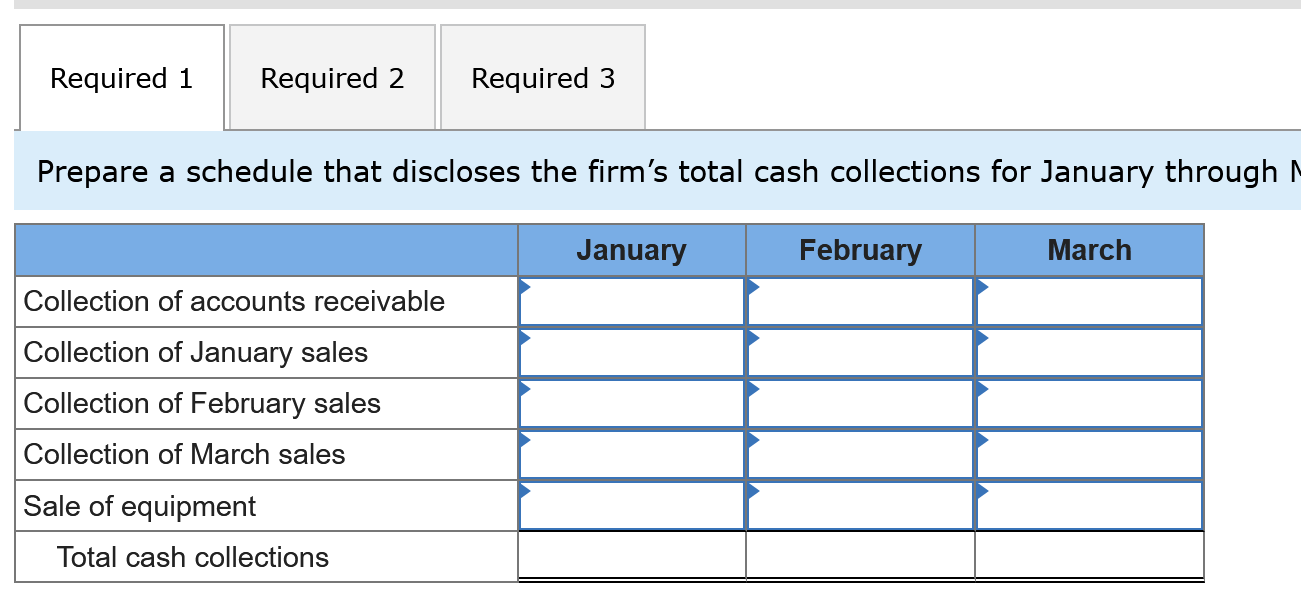Click the blue flag in March accounts receivable cell
This screenshot has height=591, width=1301.
click(981, 288)
